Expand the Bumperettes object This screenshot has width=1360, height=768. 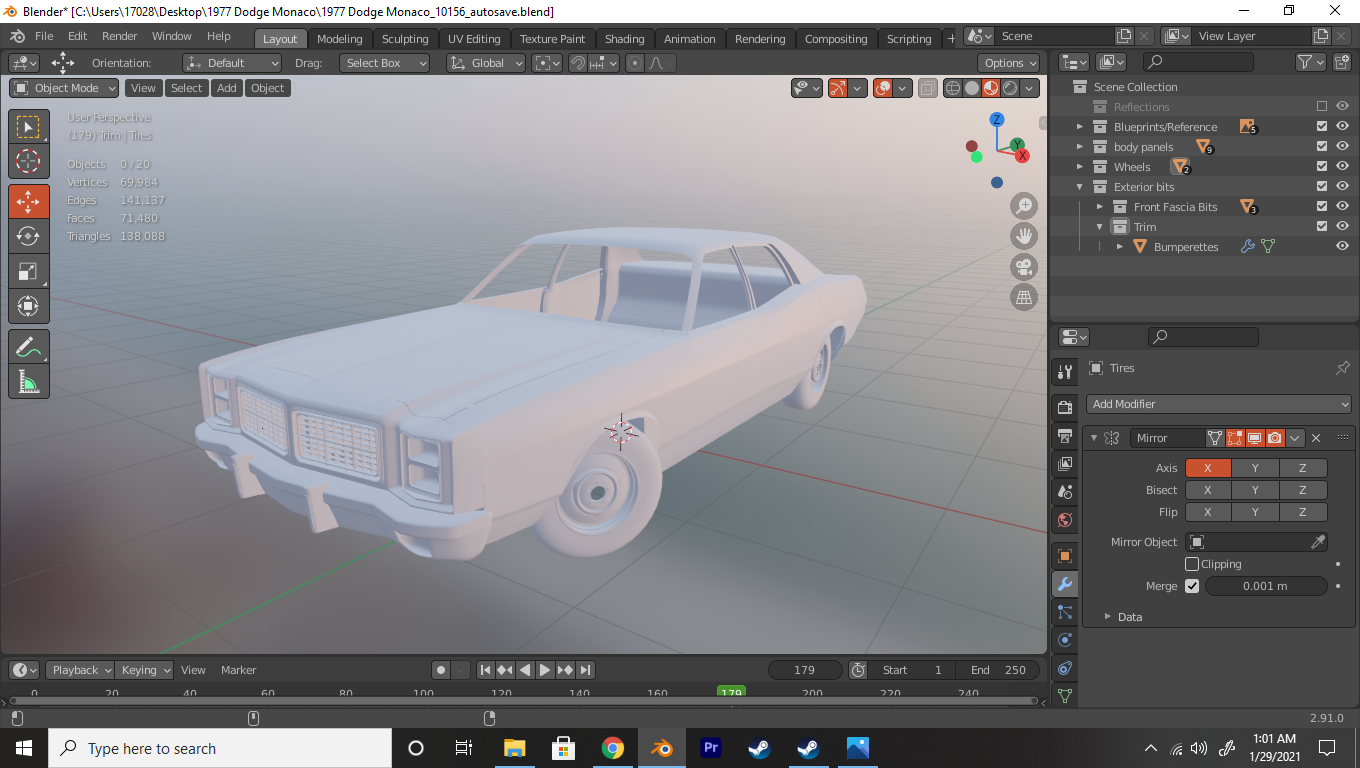pos(1119,247)
